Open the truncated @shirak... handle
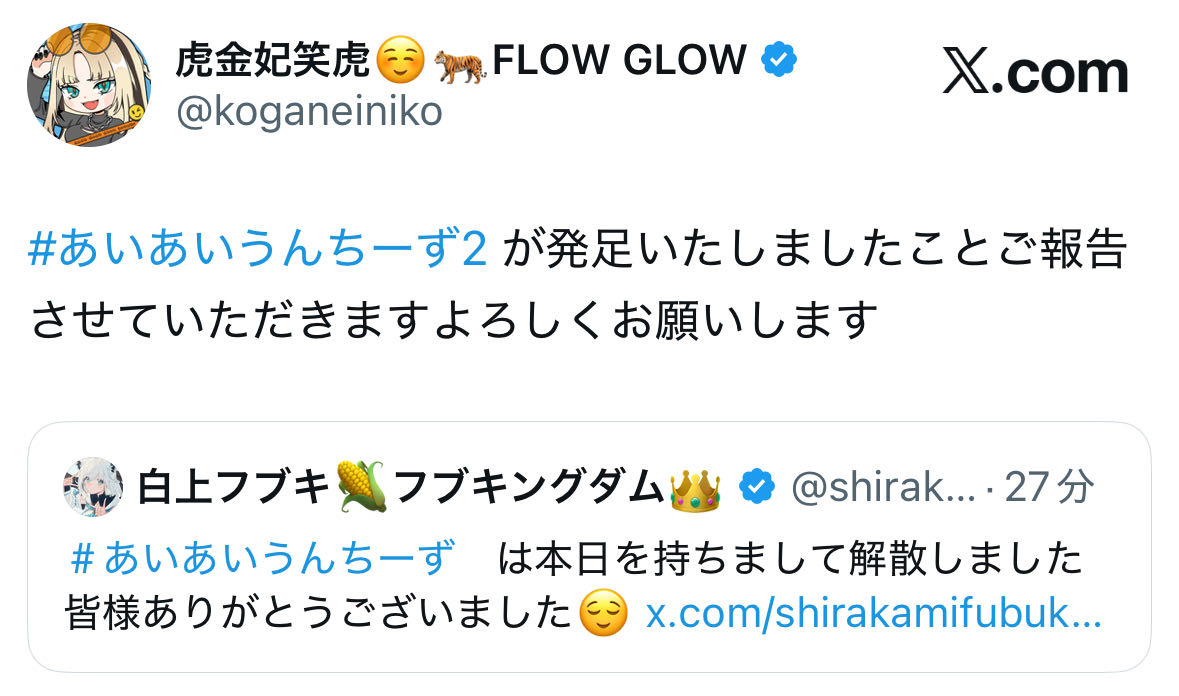Screen dimensions: 1179x696 (882, 488)
